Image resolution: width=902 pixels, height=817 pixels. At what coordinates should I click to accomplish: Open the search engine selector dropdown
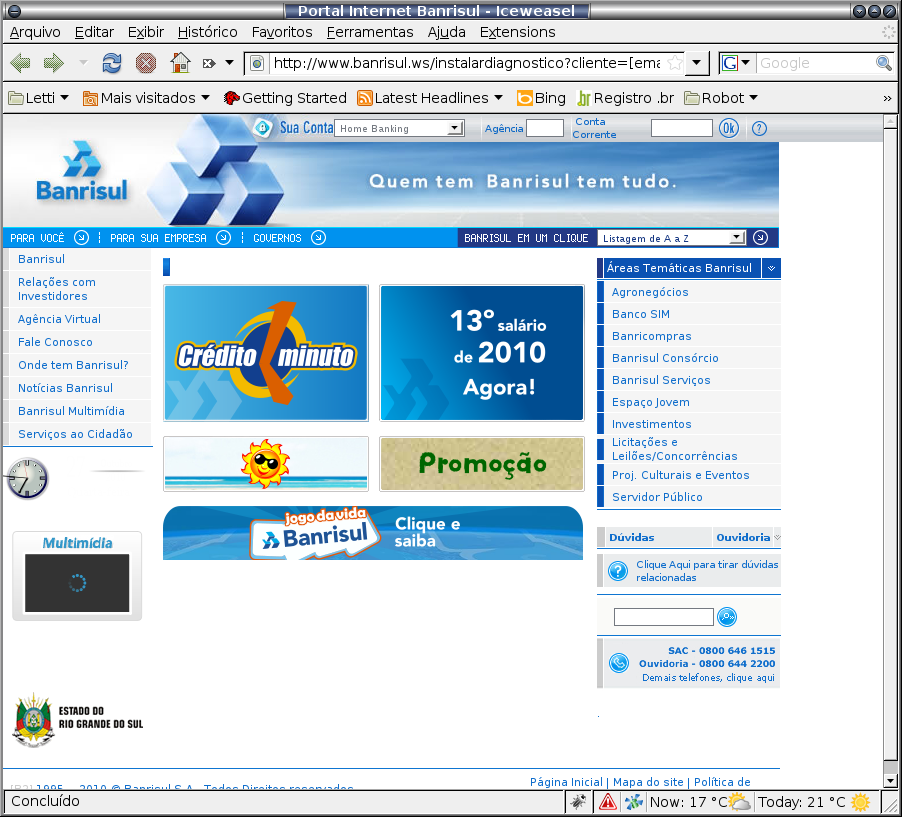(736, 63)
